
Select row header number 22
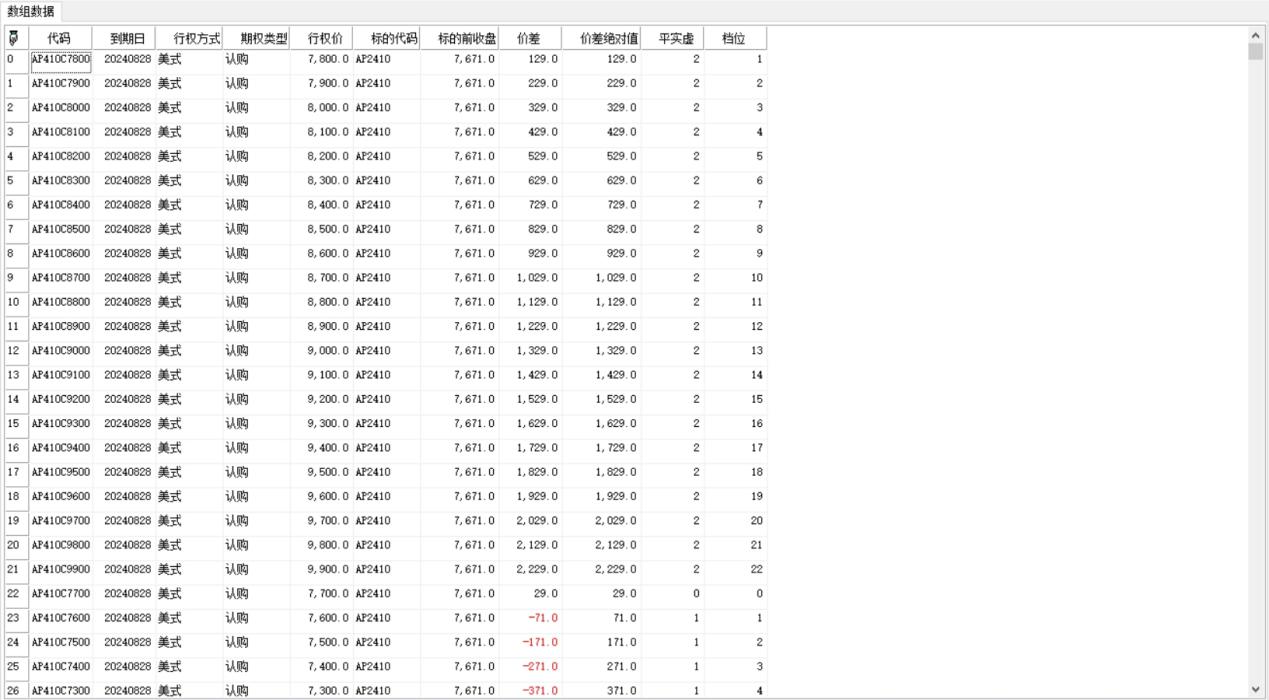click(x=16, y=594)
